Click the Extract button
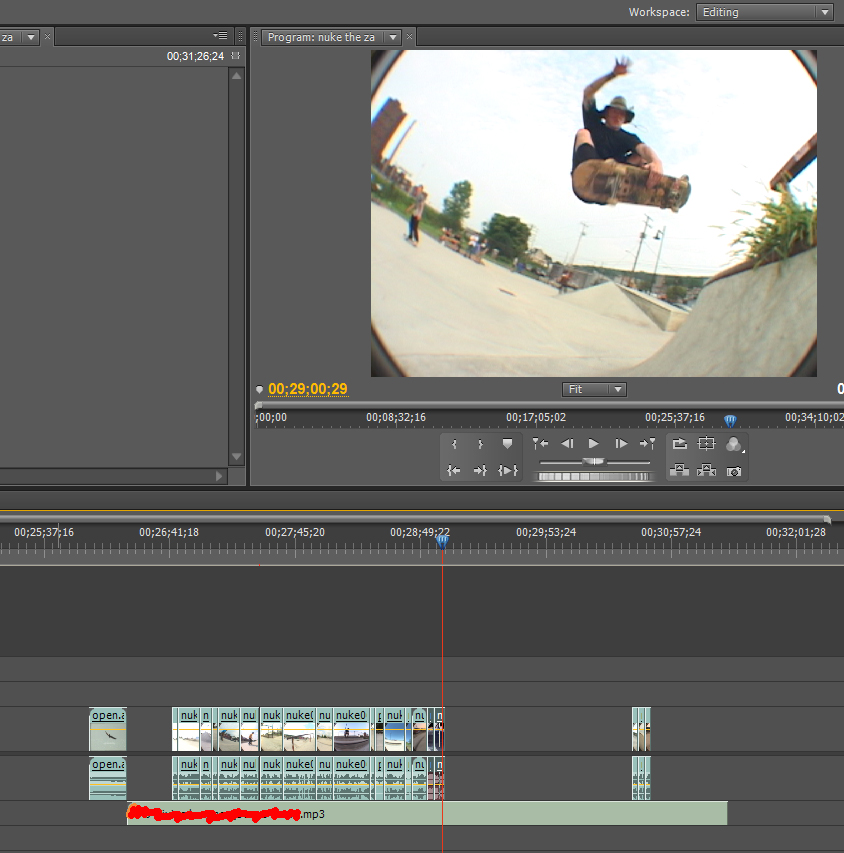 coord(707,470)
